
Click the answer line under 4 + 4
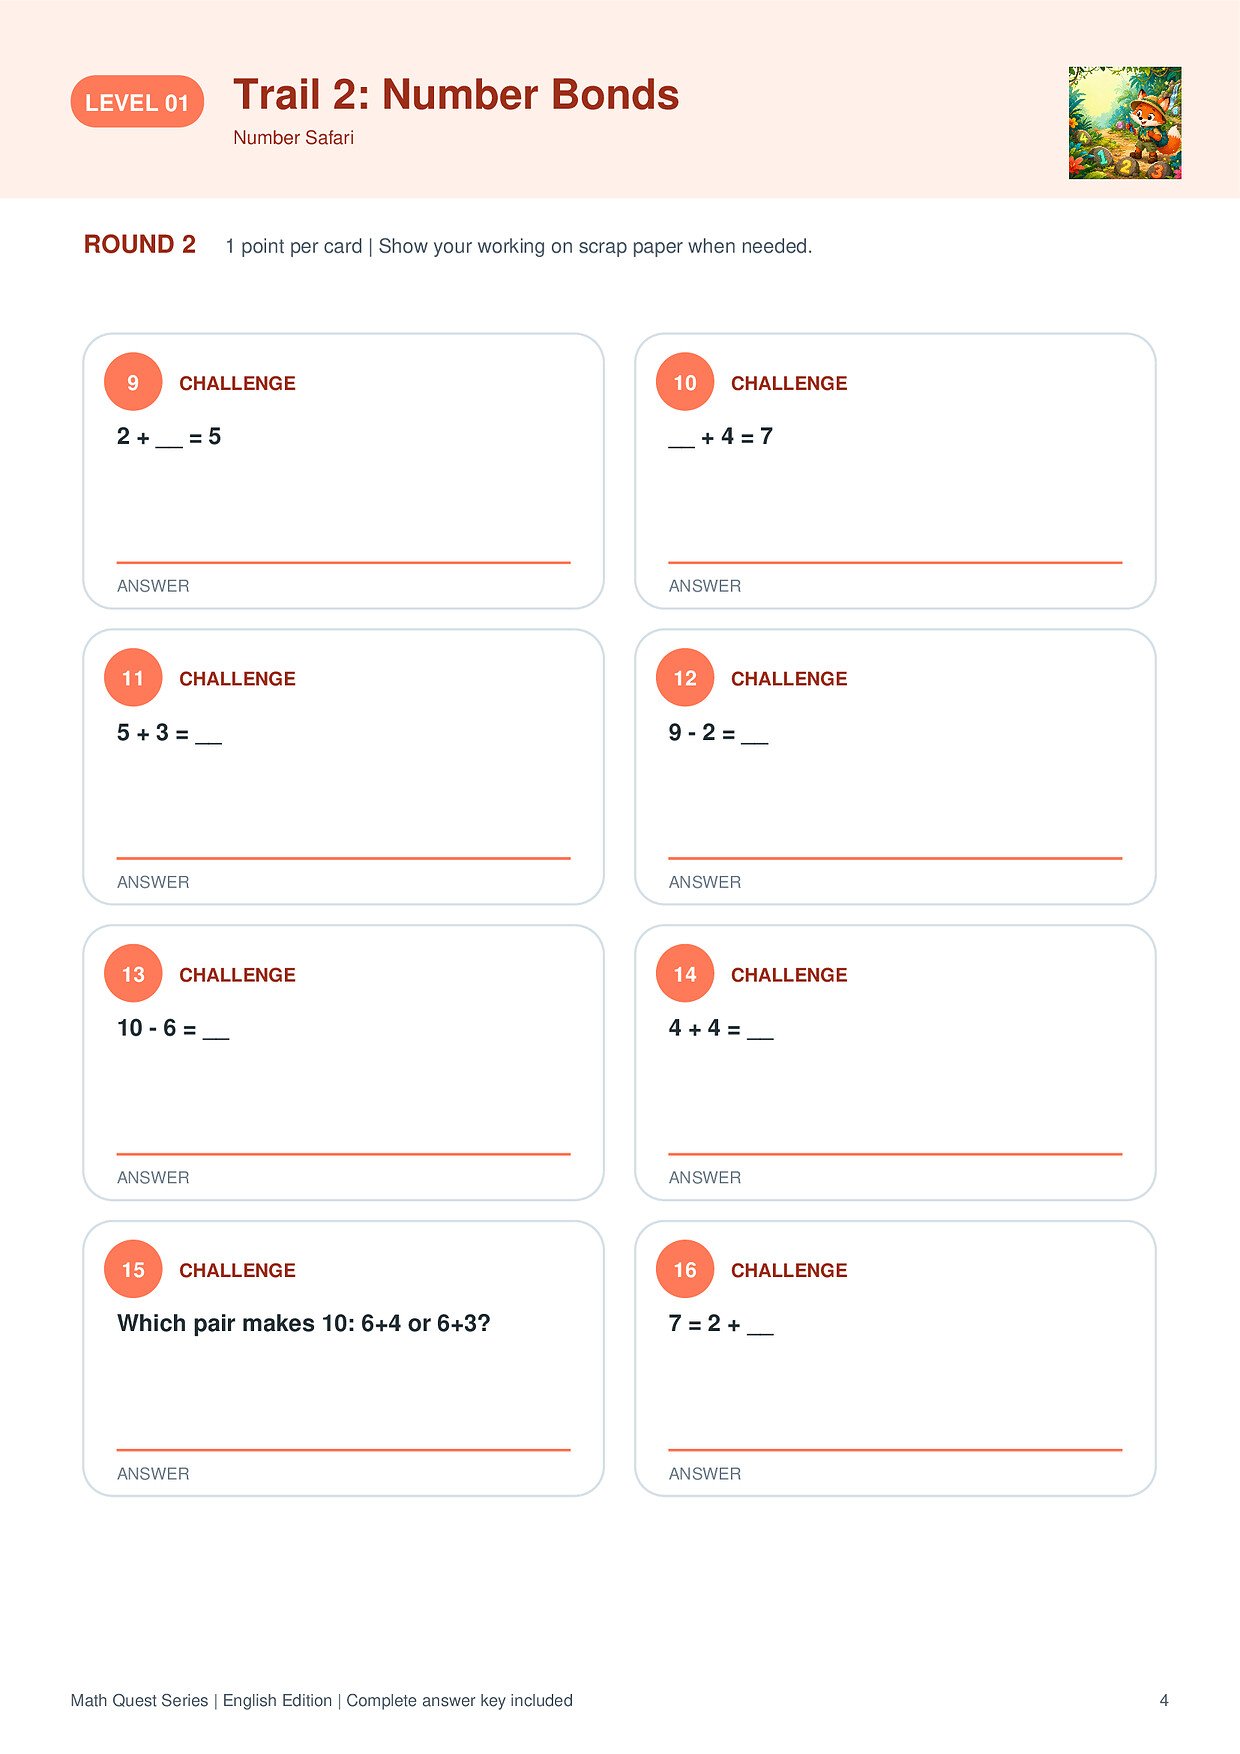[895, 1154]
